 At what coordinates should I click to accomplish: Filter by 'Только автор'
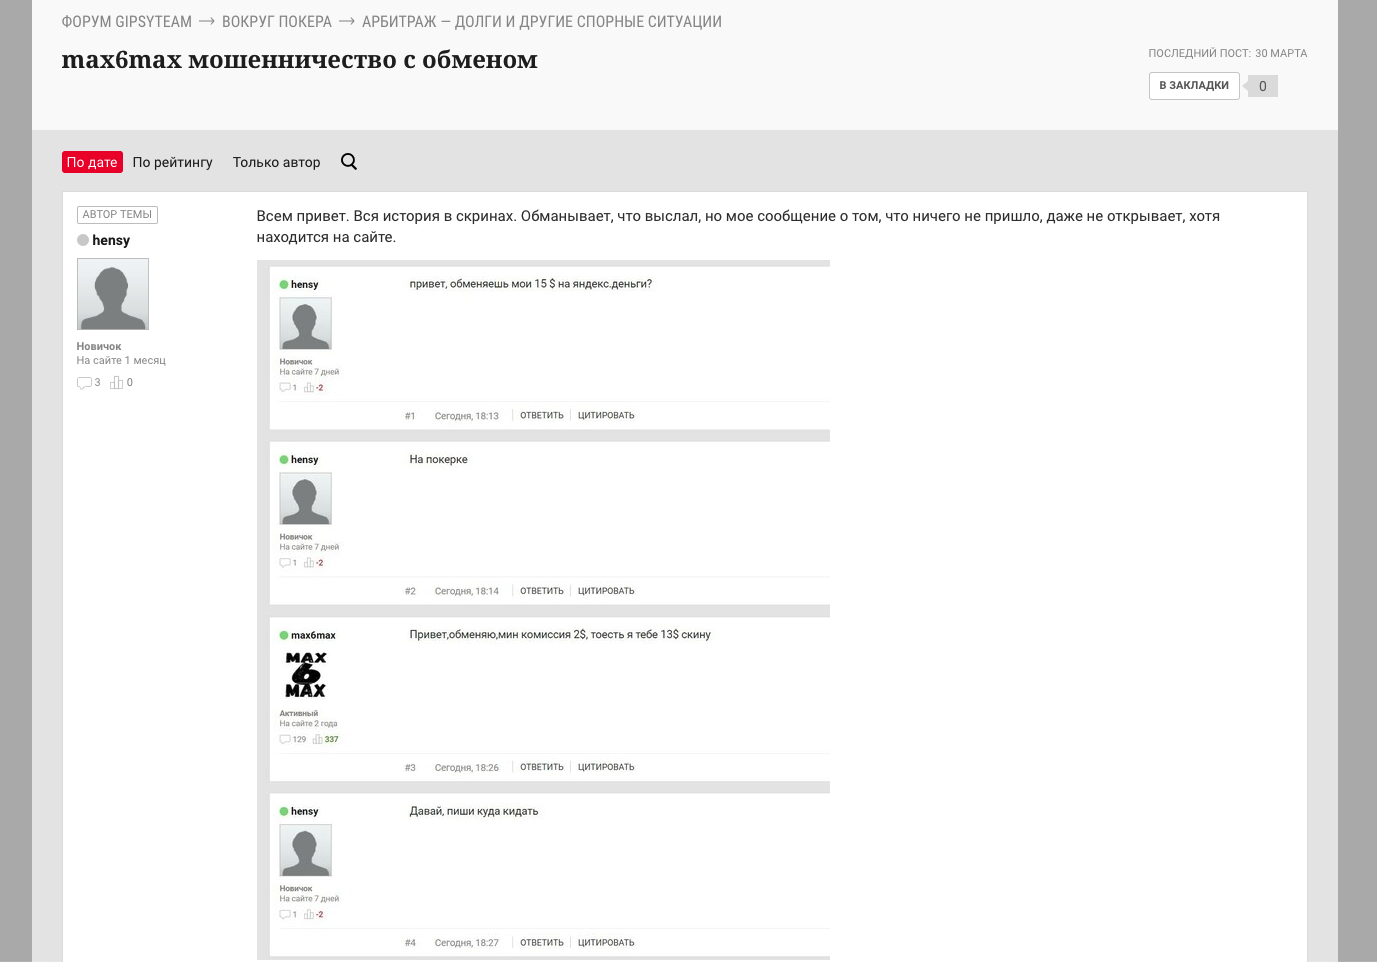tap(276, 162)
